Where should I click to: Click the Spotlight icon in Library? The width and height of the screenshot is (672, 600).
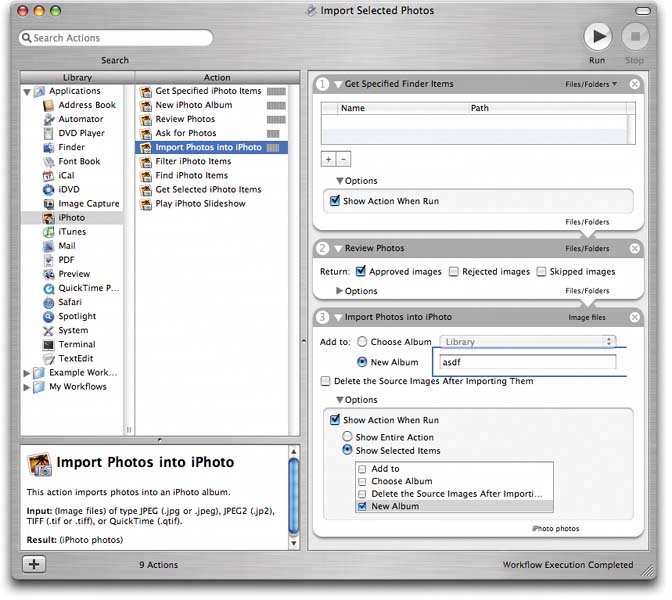coord(50,316)
